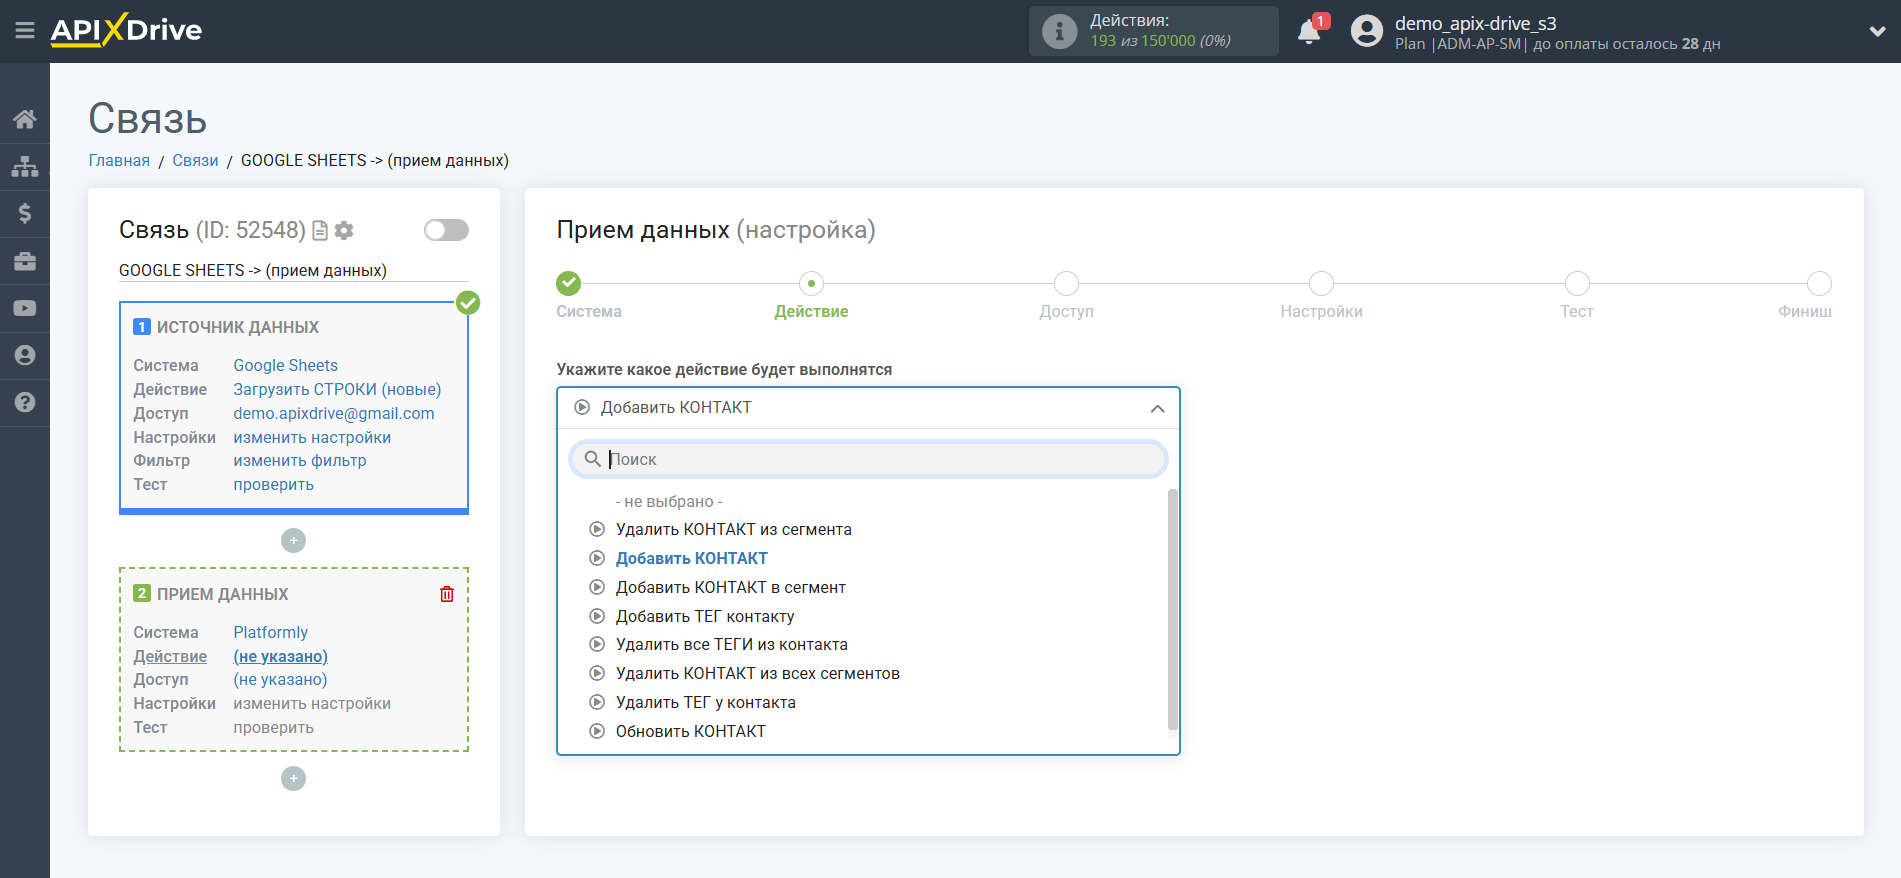This screenshot has width=1901, height=878.
Task: Click the connection name field 'GOOGLE SHEETS -> (прием данных)'
Action: [293, 270]
